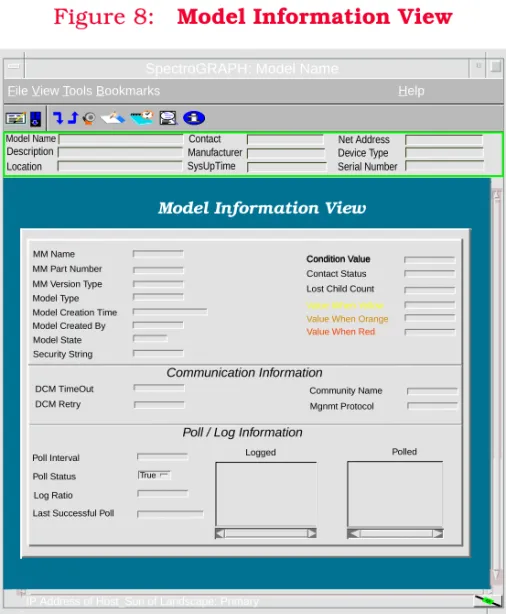
Task: Open the Bookmarks menu
Action: [128, 91]
